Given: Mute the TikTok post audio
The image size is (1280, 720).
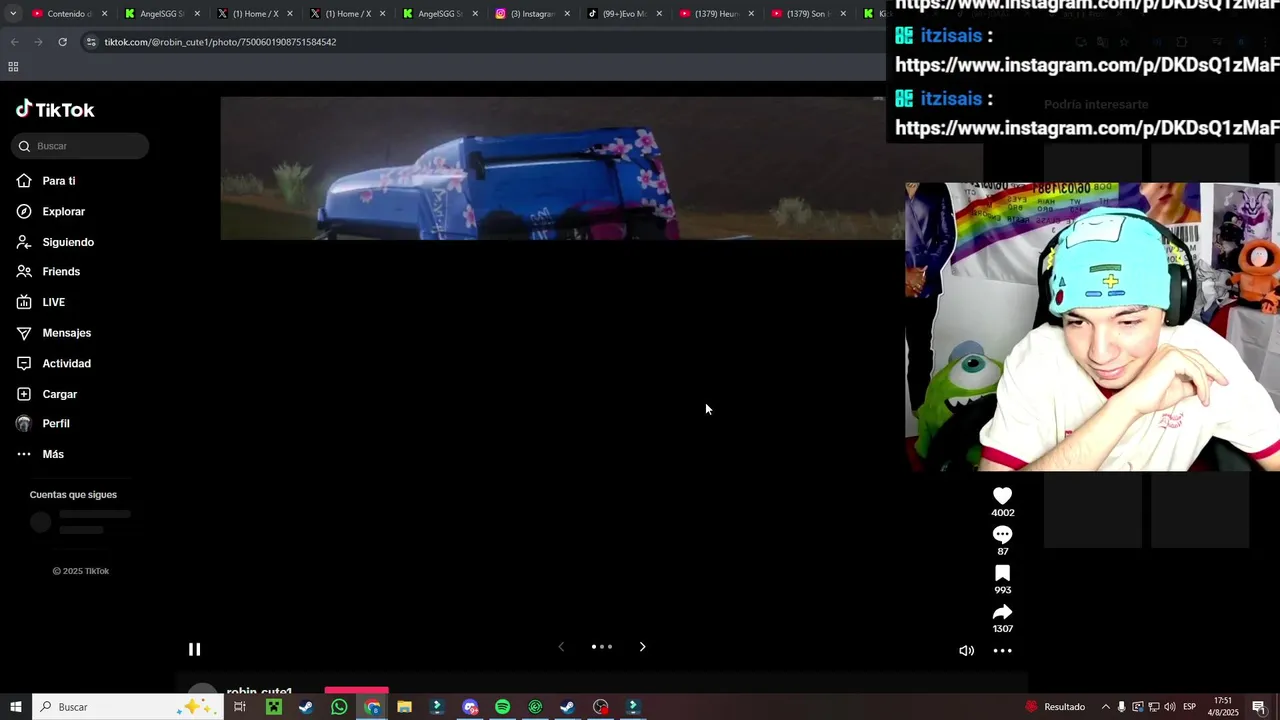Looking at the screenshot, I should click(966, 651).
